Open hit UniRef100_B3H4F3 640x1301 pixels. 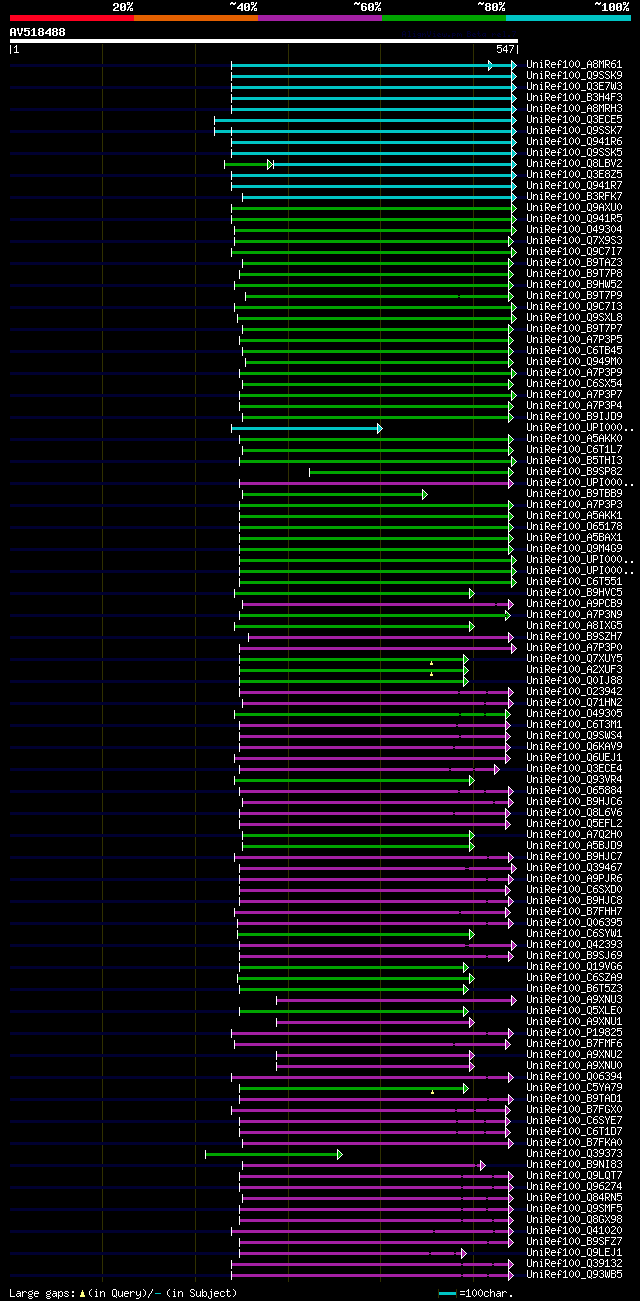pos(575,98)
